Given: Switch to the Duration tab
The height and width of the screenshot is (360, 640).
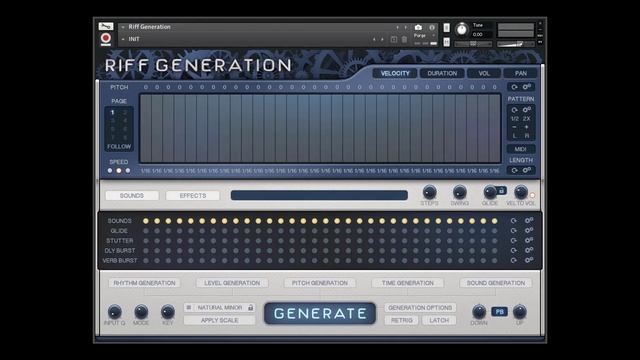Looking at the screenshot, I should point(442,73).
